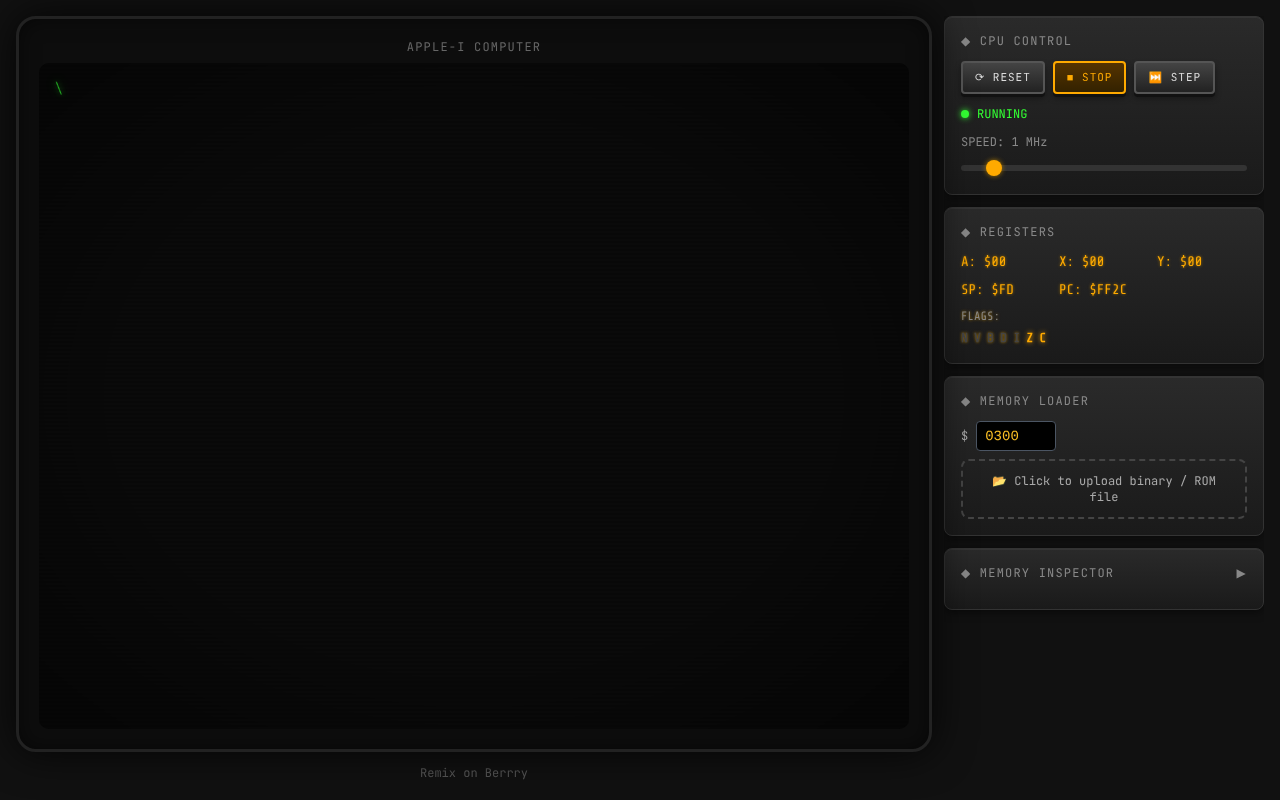Stop the running CPU
This screenshot has height=800, width=1280.
point(1089,77)
